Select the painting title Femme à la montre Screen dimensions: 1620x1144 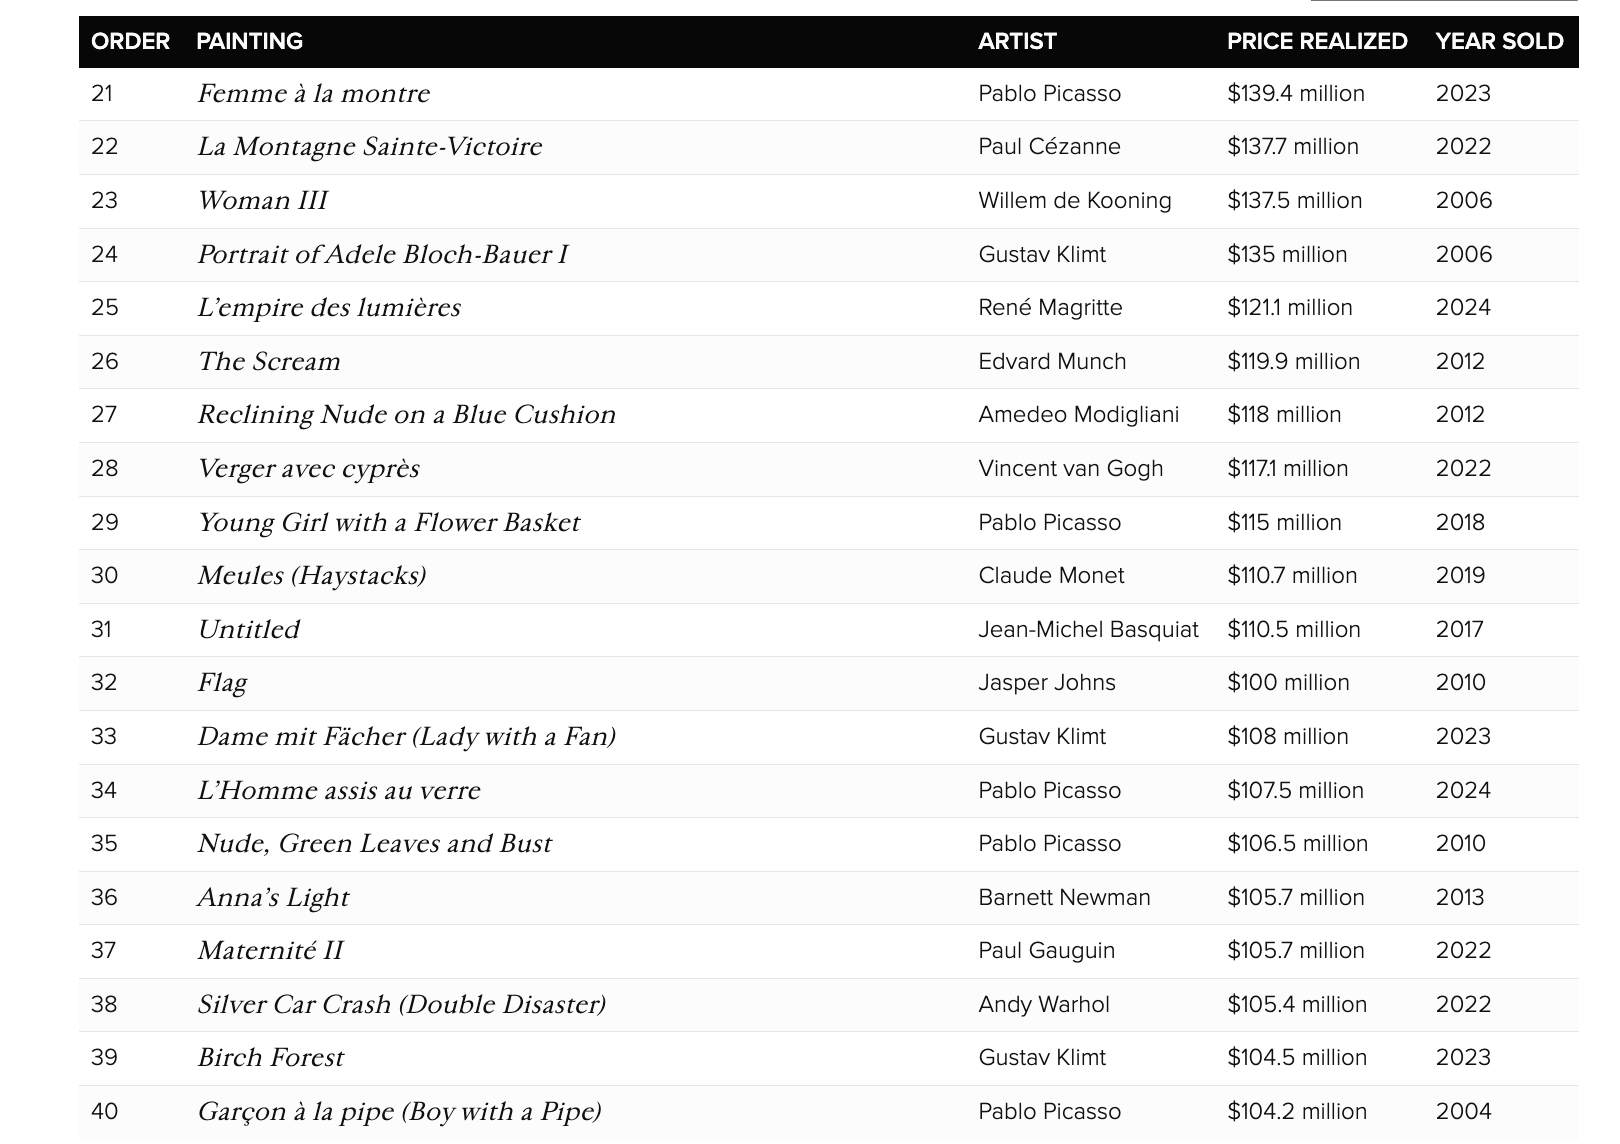pos(313,94)
